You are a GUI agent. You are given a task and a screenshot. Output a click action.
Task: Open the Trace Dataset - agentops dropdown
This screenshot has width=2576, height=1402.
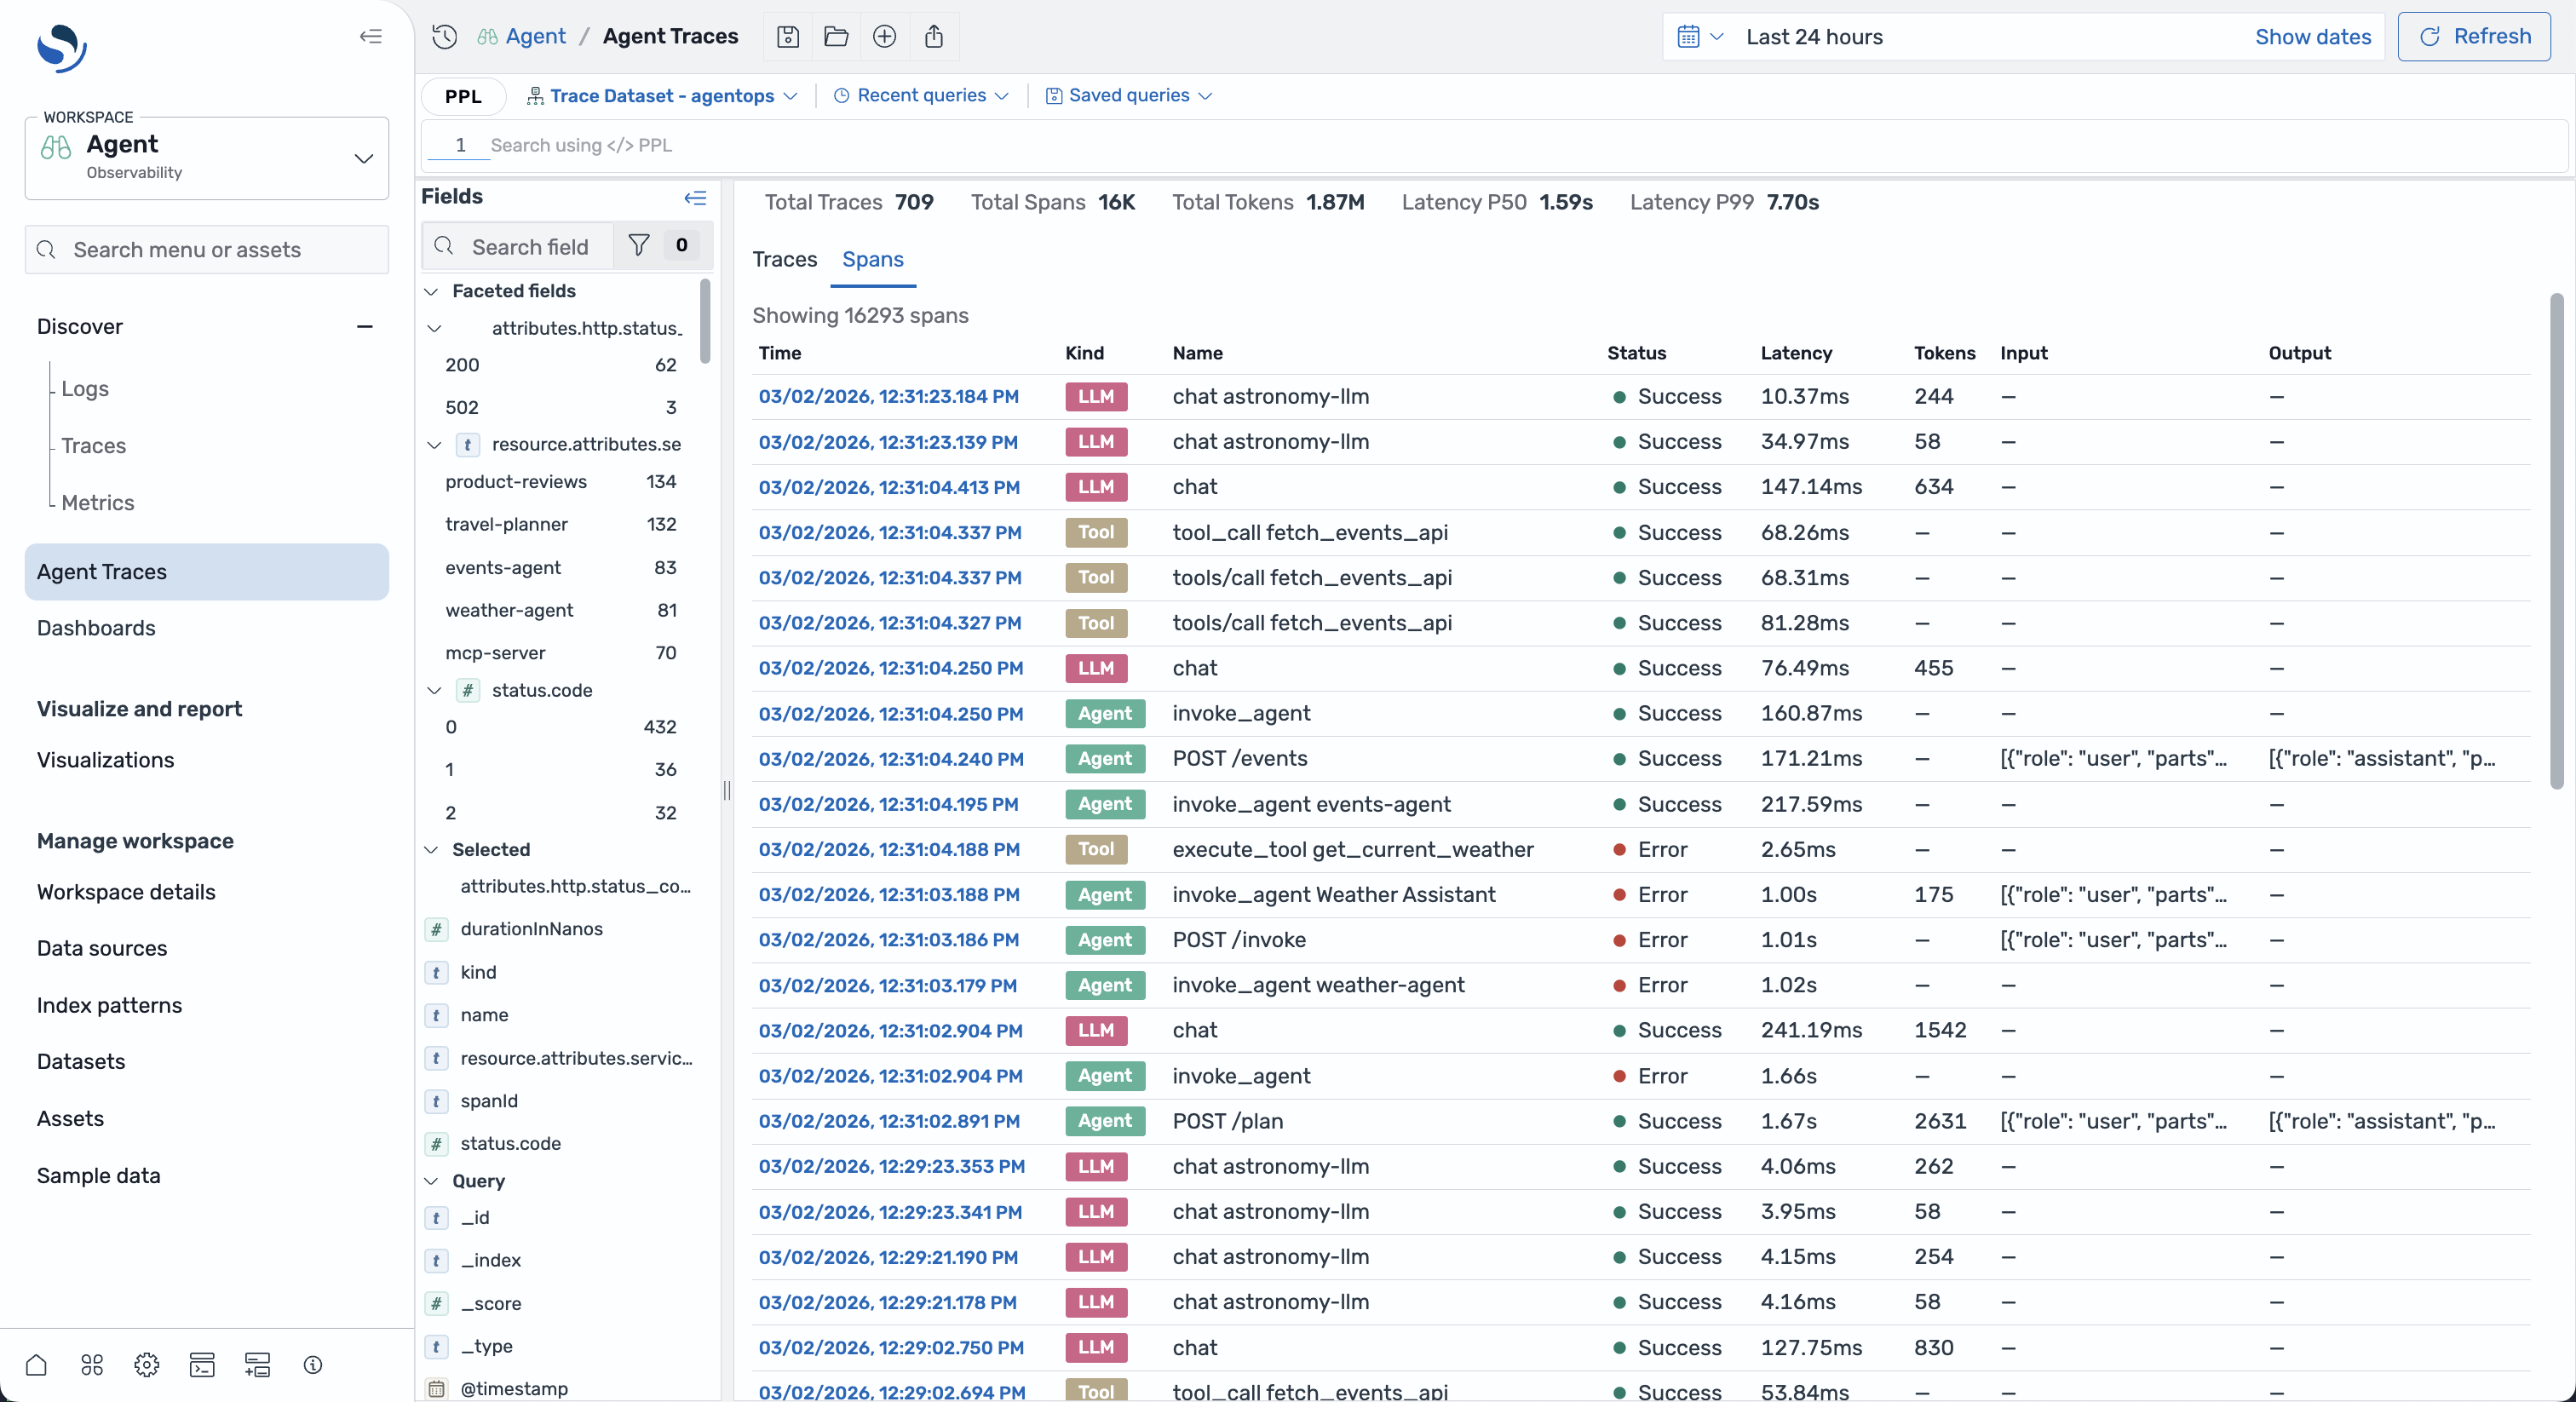coord(661,96)
